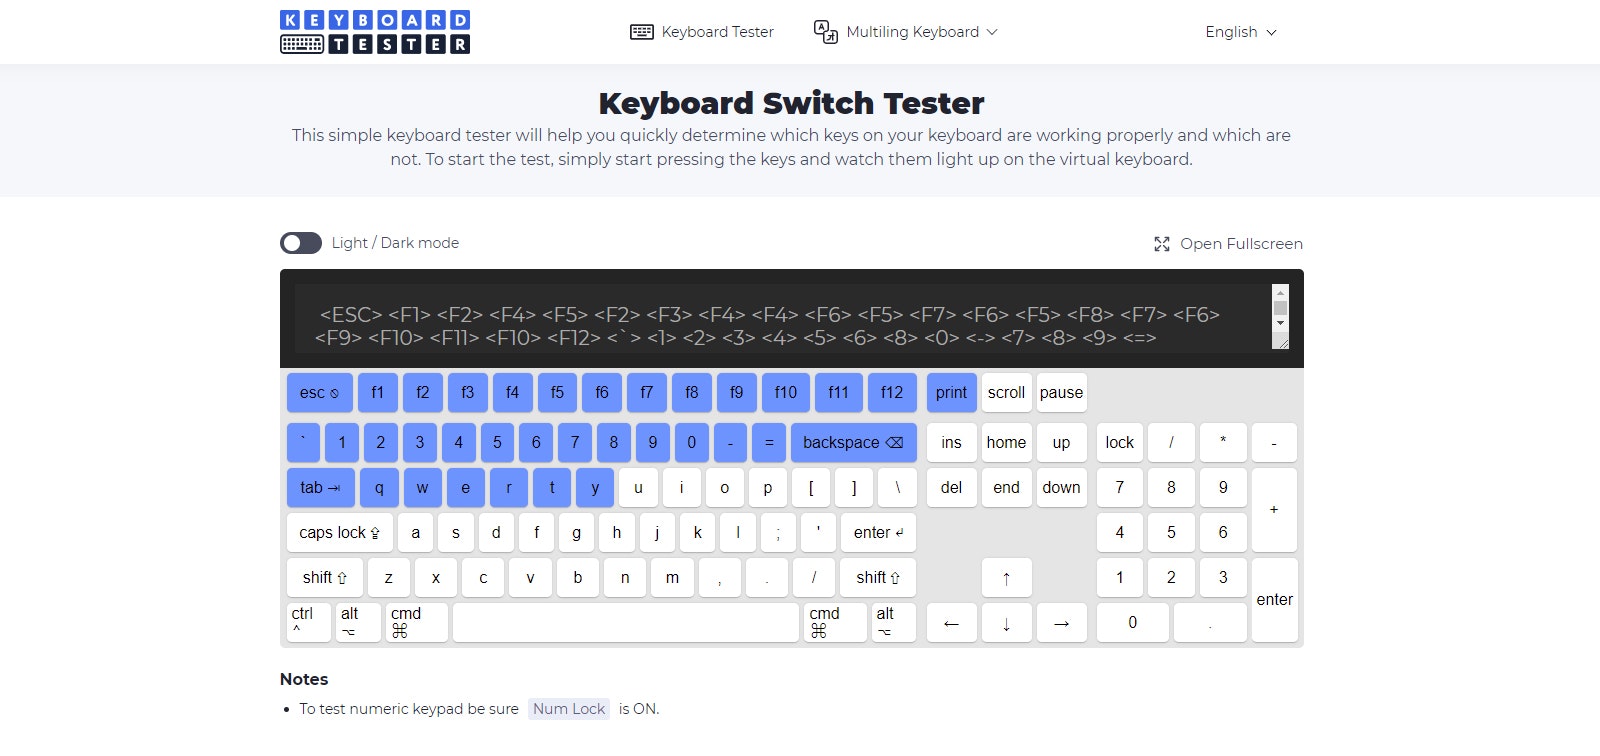The height and width of the screenshot is (756, 1600).
Task: Click the left alt option key
Action: point(358,622)
